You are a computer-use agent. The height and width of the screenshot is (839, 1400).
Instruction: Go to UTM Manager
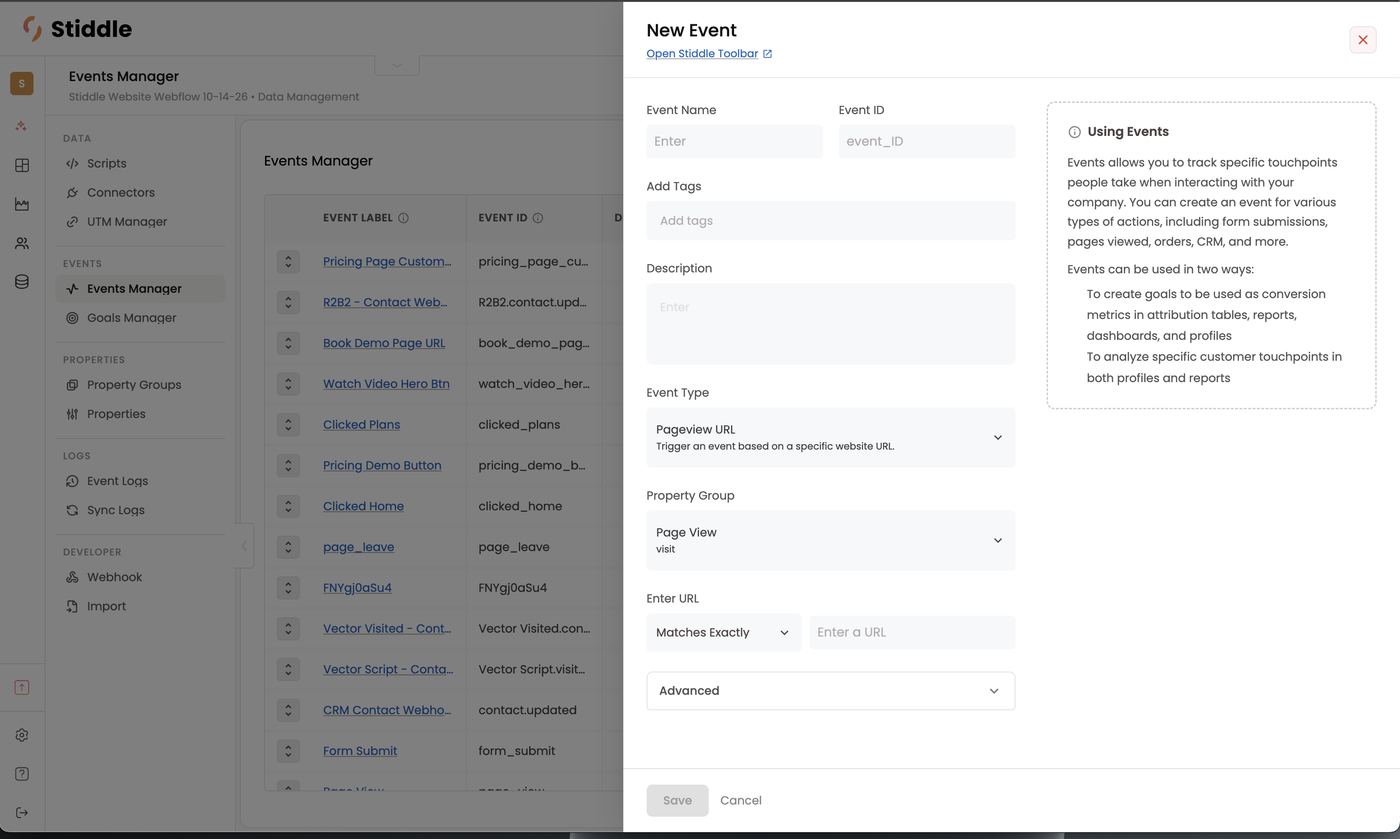(126, 222)
